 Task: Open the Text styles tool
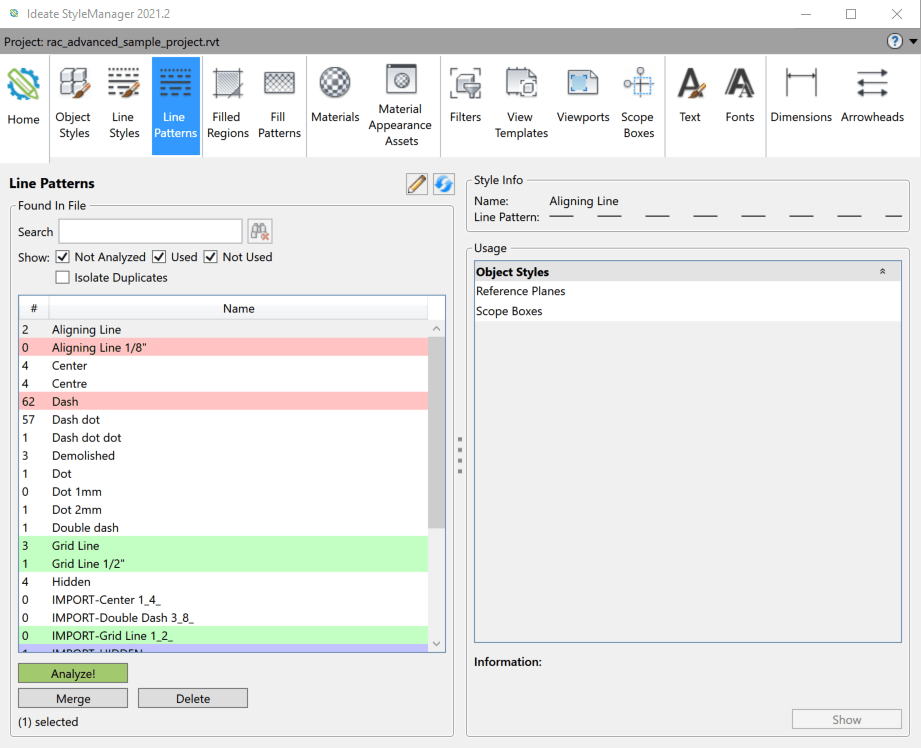click(x=690, y=97)
